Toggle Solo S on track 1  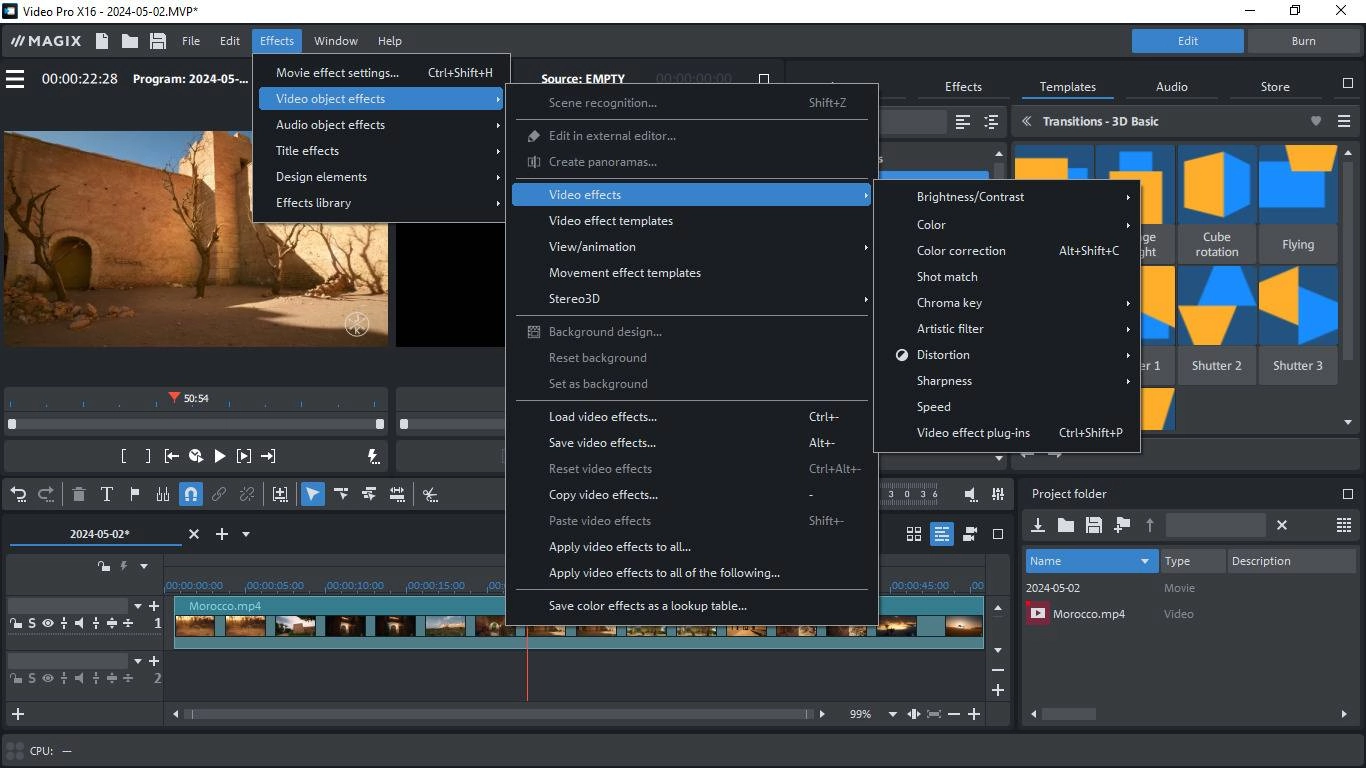32,624
